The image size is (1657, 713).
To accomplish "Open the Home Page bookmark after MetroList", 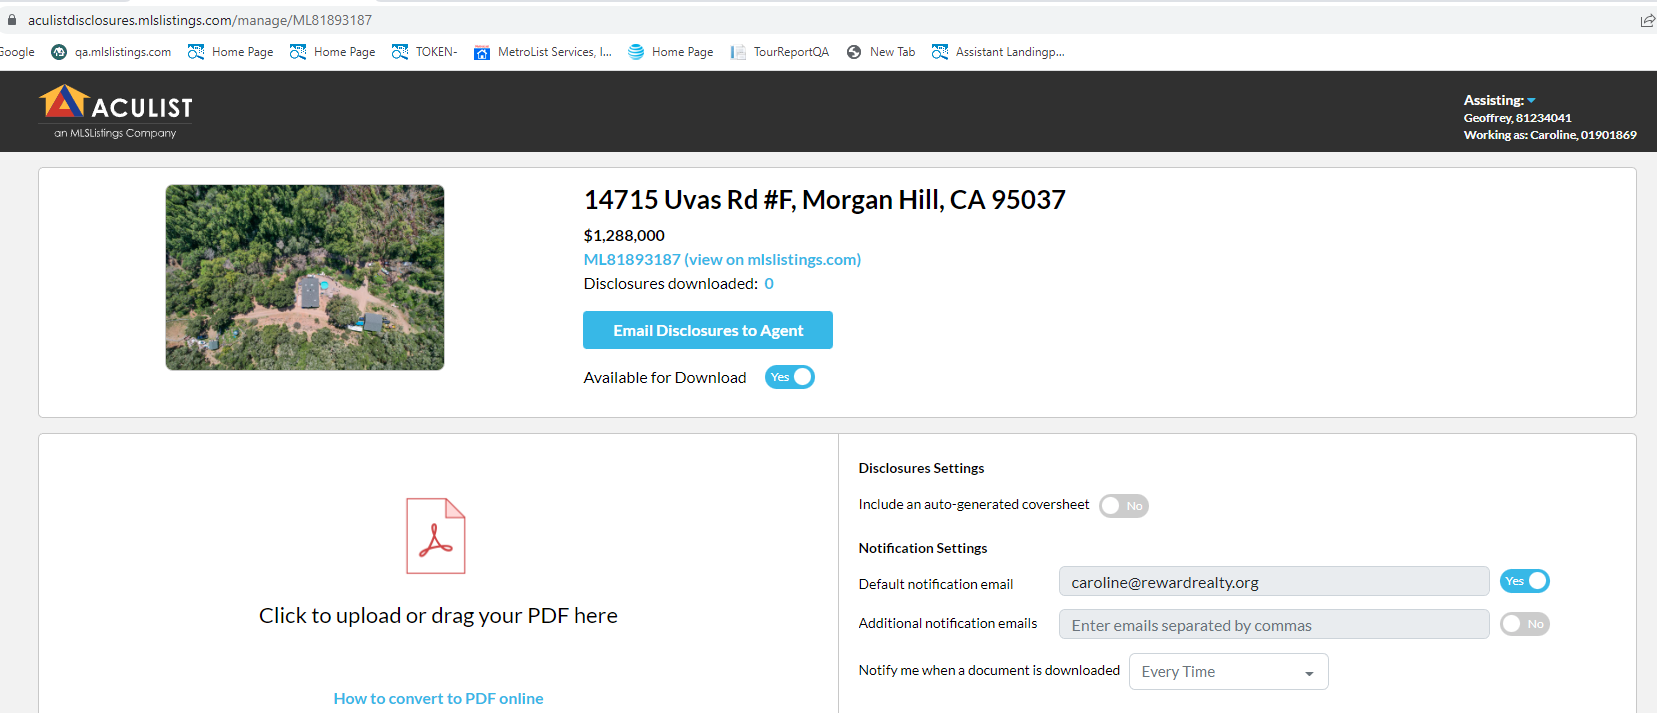I will [671, 52].
